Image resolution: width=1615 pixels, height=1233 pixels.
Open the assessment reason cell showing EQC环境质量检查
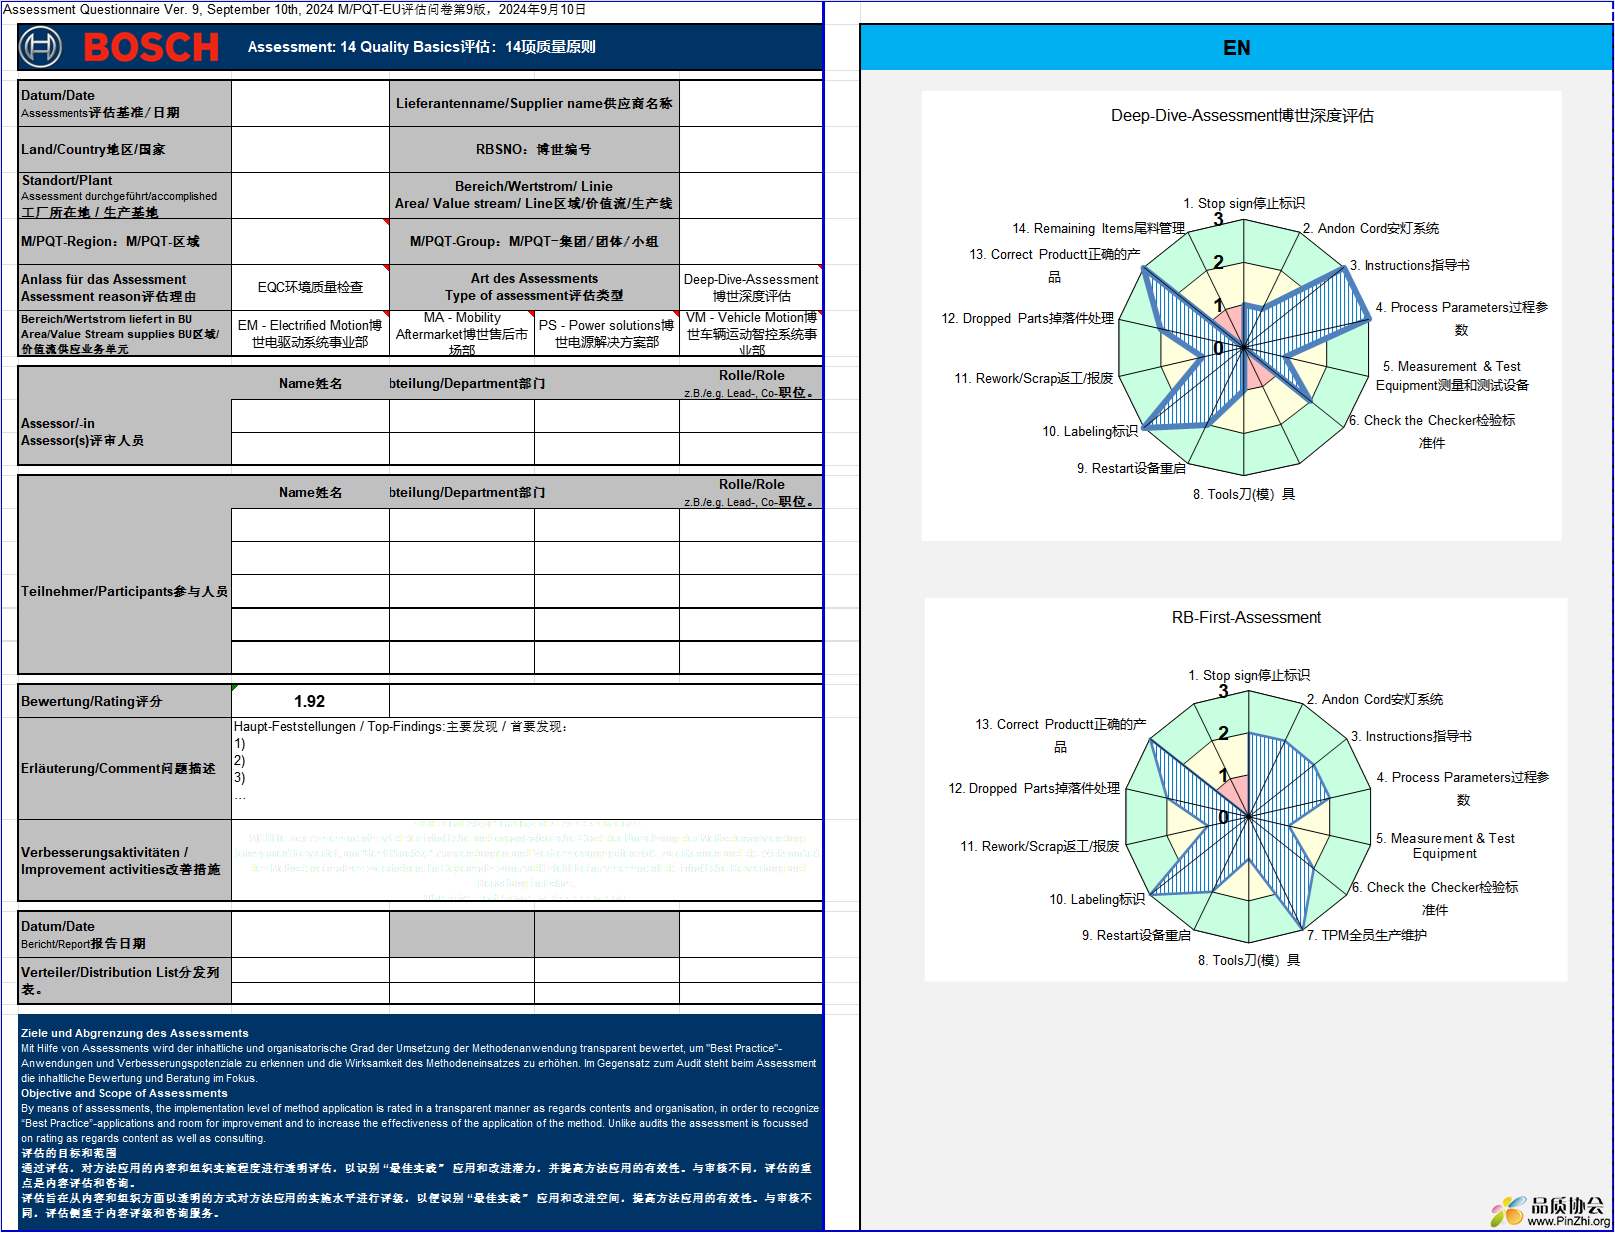(310, 287)
